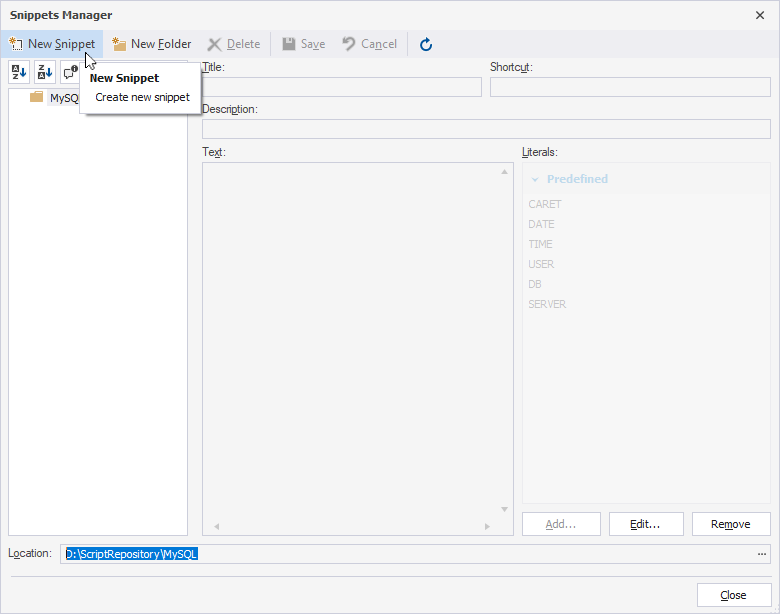The height and width of the screenshot is (614, 780).
Task: Click the Add... literal button
Action: click(x=561, y=524)
